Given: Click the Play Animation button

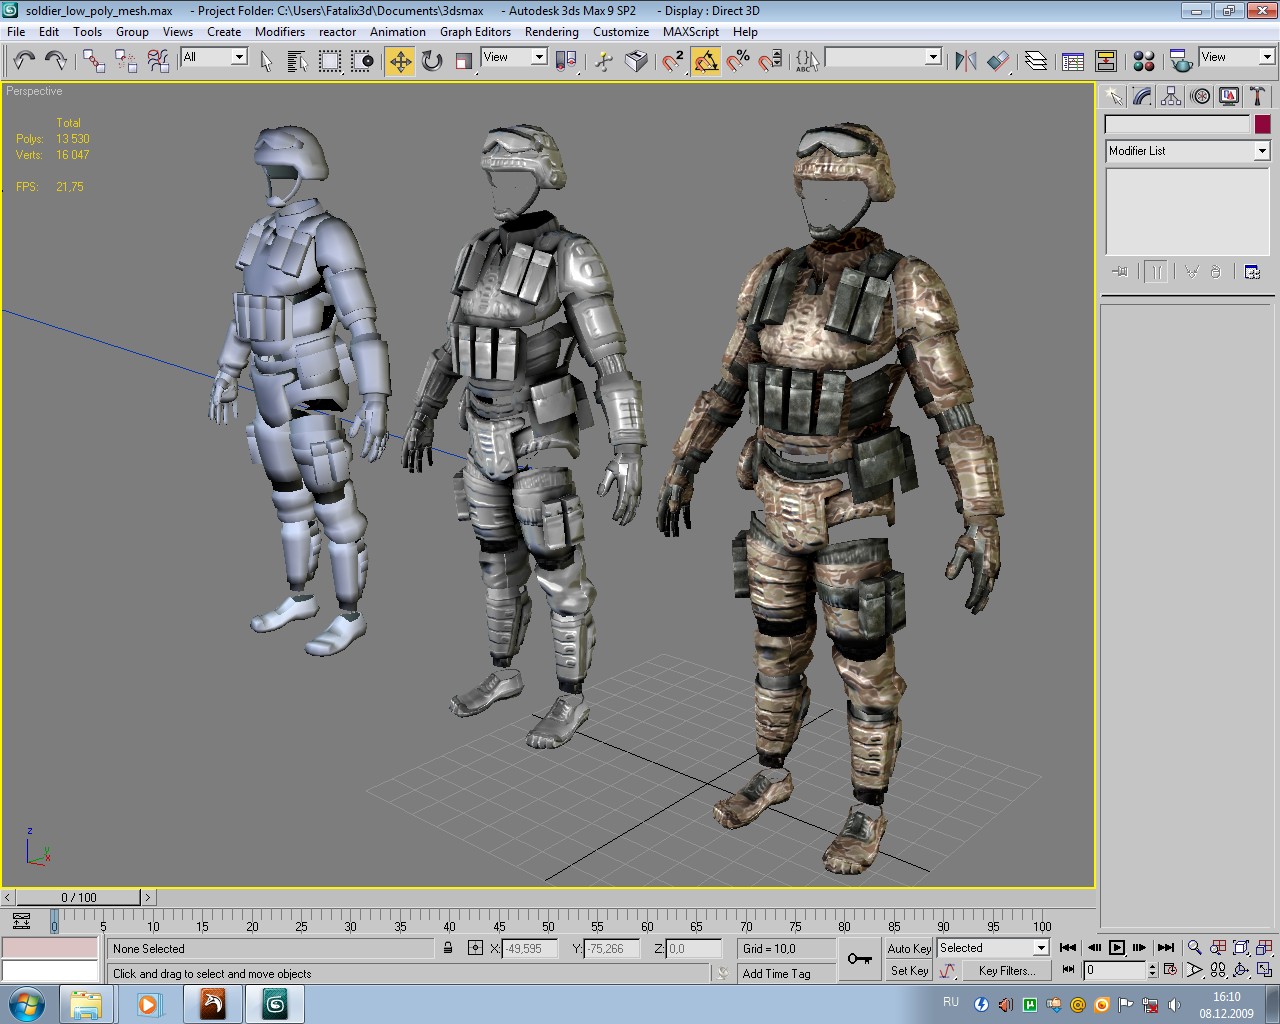Looking at the screenshot, I should (1117, 948).
